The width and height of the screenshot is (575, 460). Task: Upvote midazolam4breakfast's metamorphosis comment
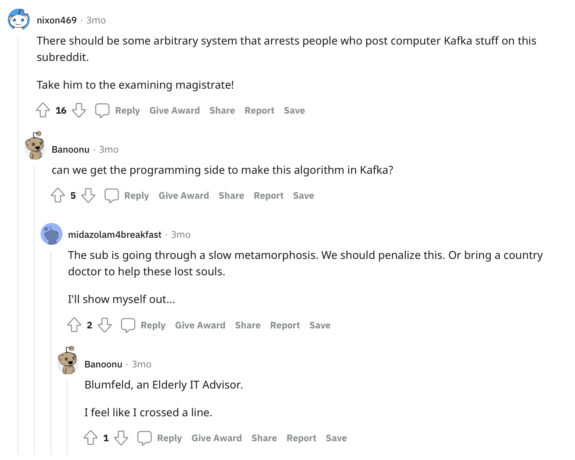coord(74,325)
